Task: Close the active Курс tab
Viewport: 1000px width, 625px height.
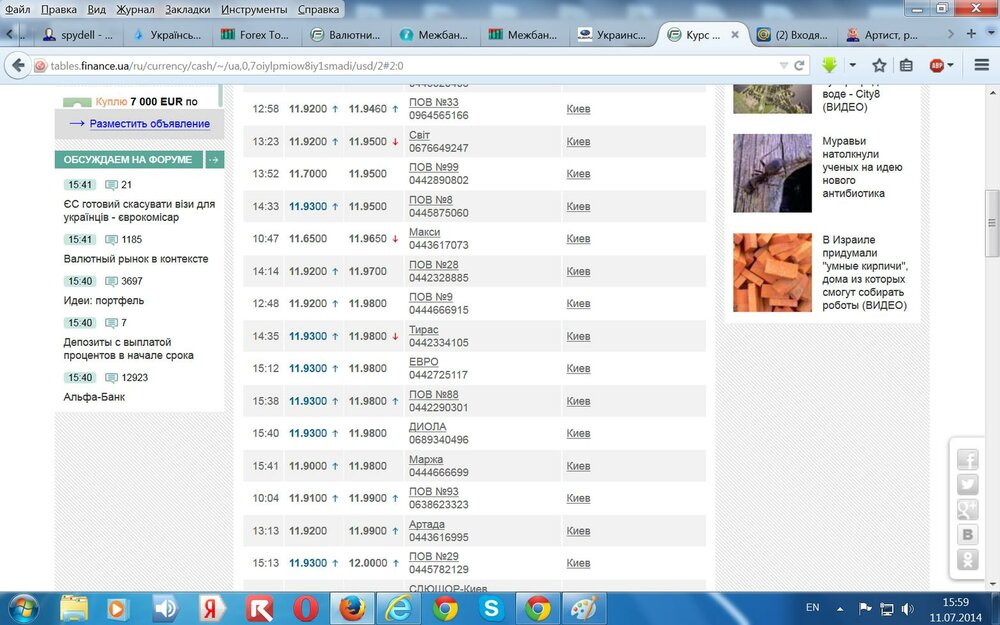Action: point(735,34)
